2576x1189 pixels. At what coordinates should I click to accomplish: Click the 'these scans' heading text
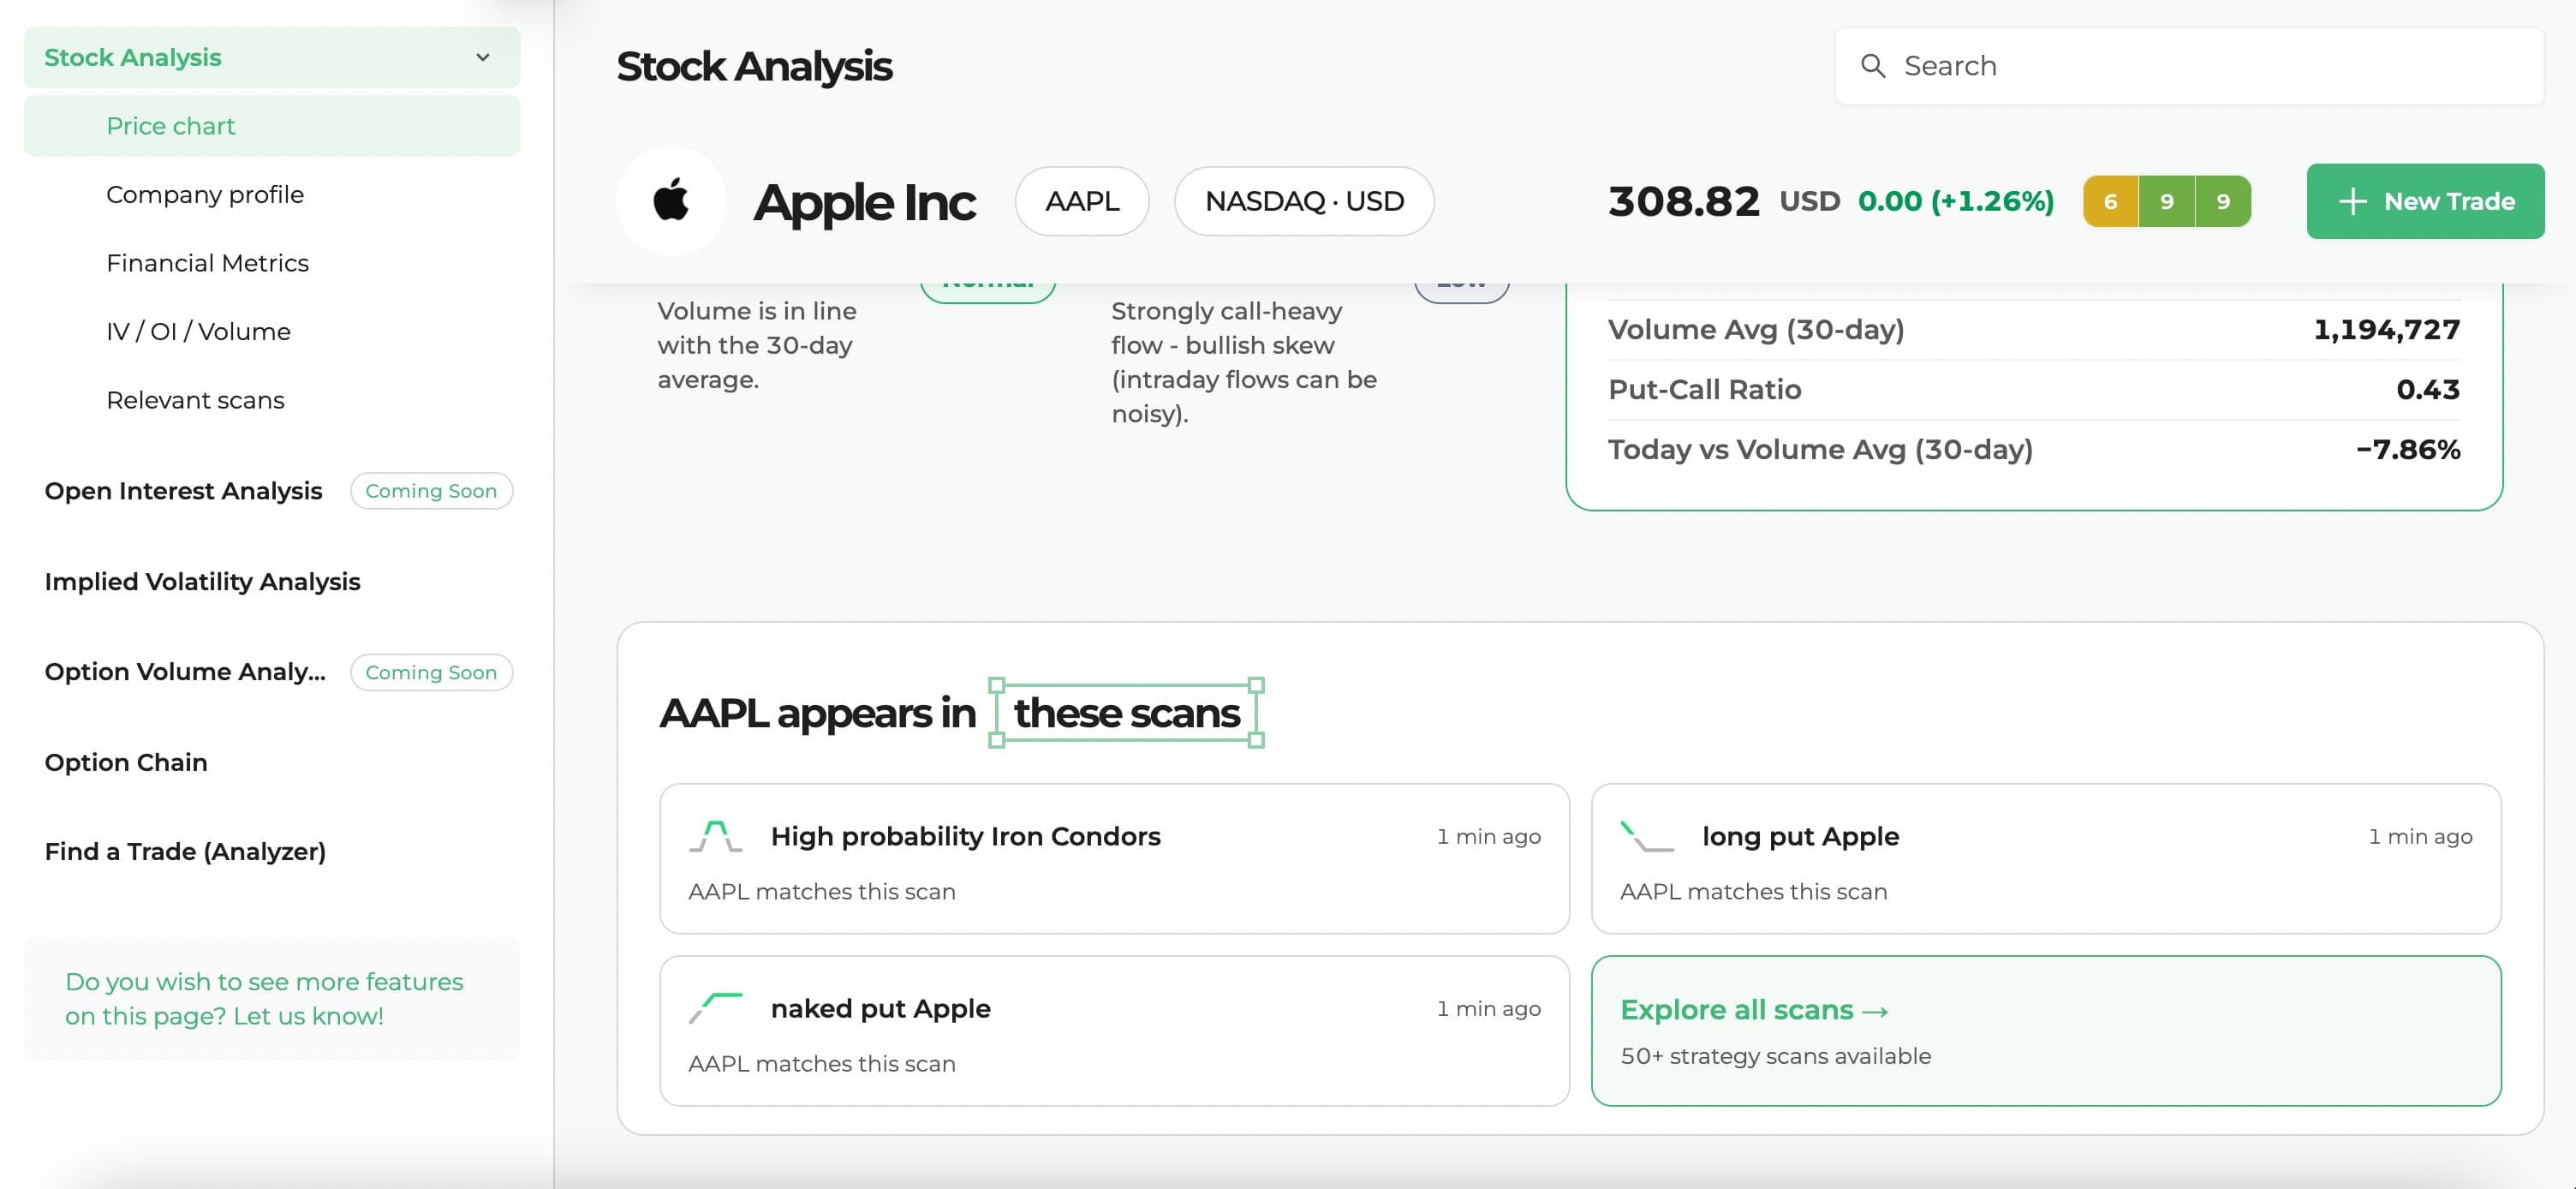1126,713
